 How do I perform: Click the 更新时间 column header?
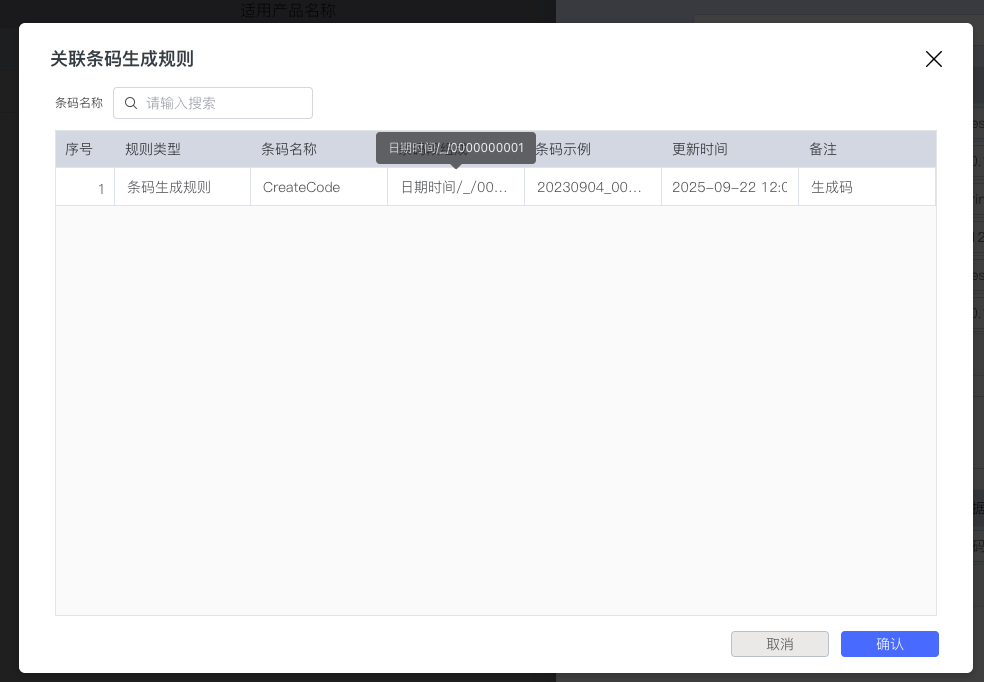[700, 149]
